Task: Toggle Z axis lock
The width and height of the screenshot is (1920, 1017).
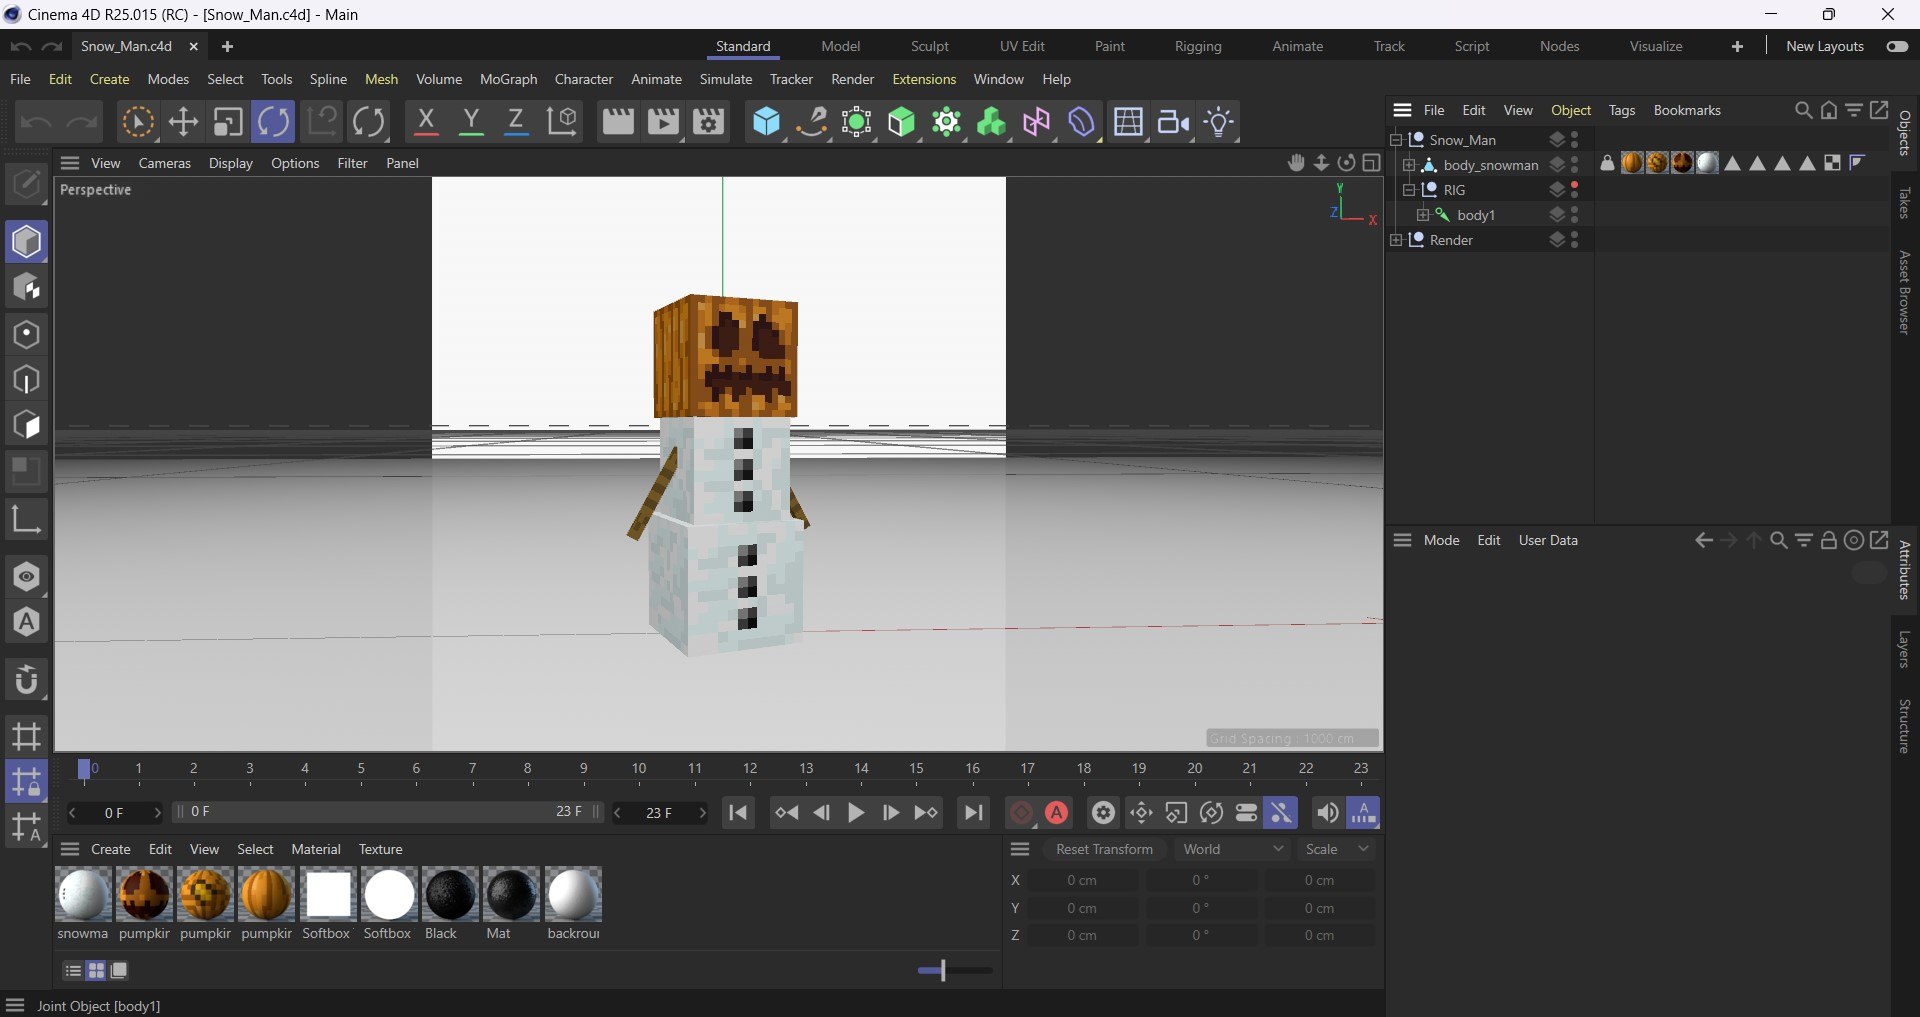Action: pyautogui.click(x=516, y=122)
